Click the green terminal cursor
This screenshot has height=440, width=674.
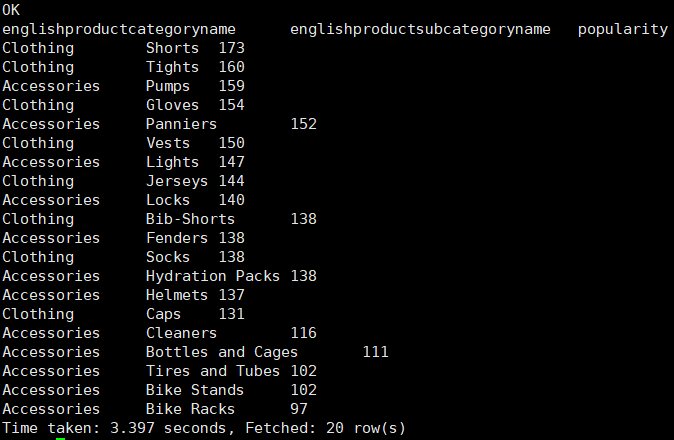(x=61, y=439)
